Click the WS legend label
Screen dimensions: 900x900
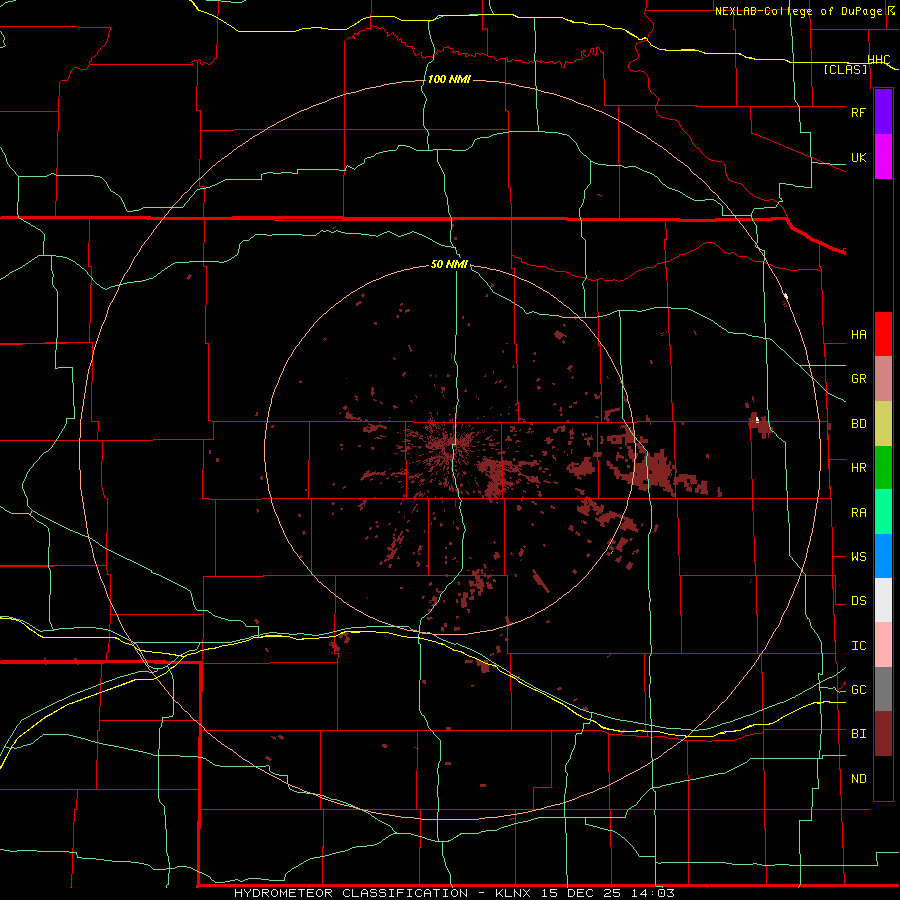tap(858, 557)
